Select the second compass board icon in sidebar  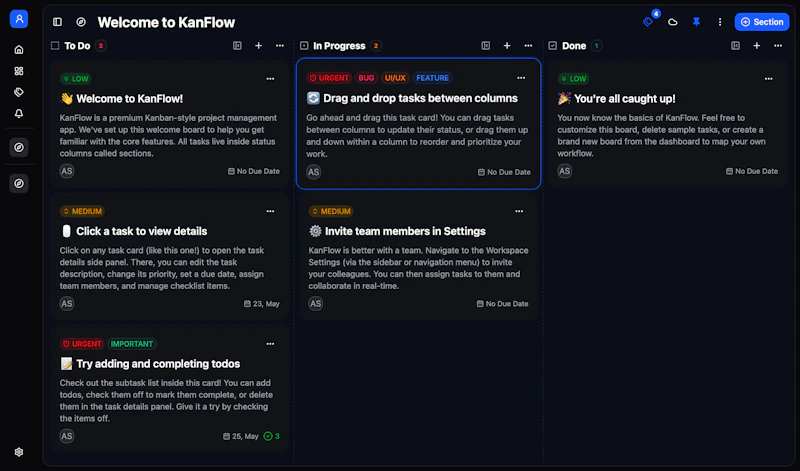point(19,184)
